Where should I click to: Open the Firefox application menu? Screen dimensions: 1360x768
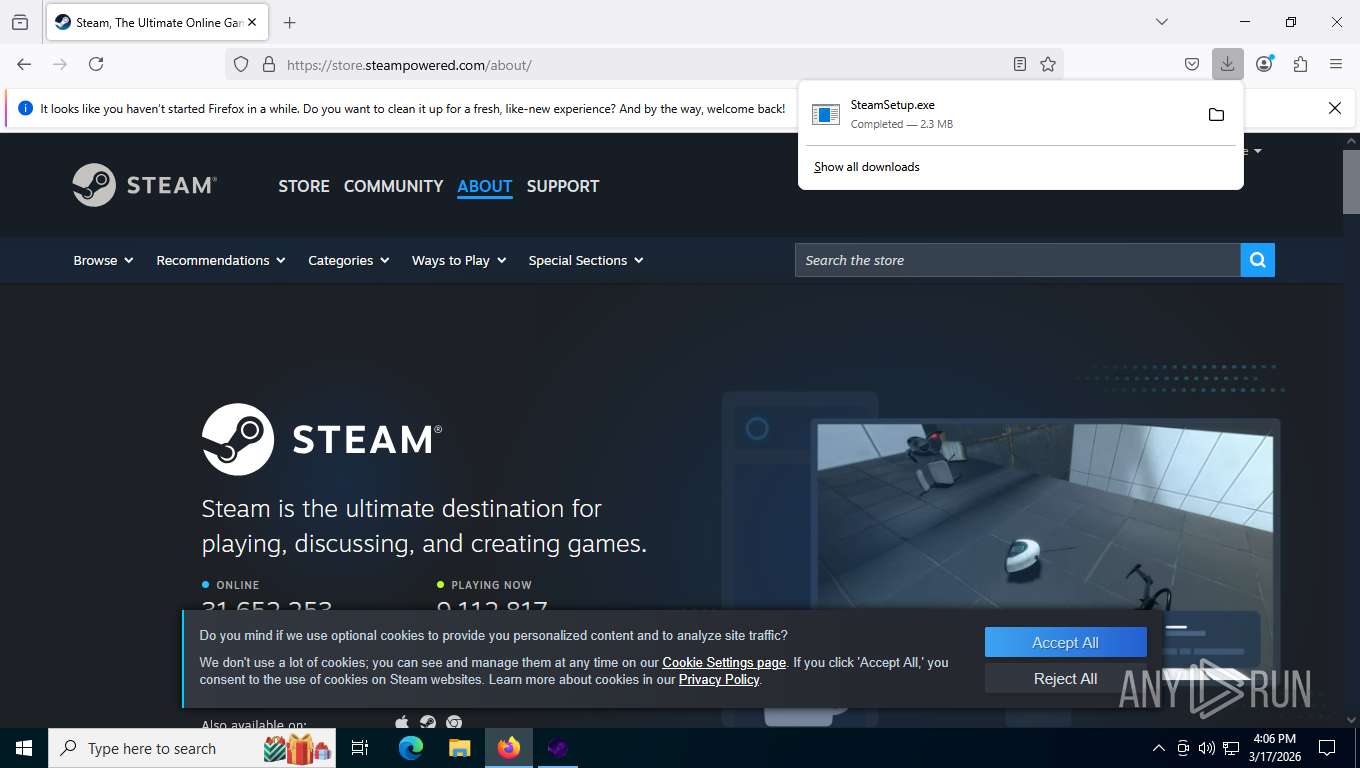coord(1336,64)
